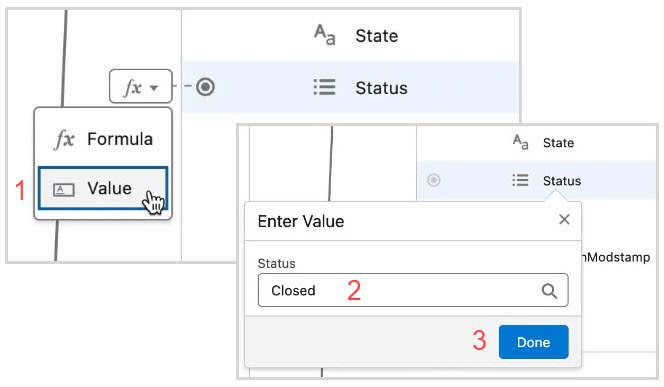Close the Enter Value dialog
Screen dimensions: 664x387
coord(564,219)
